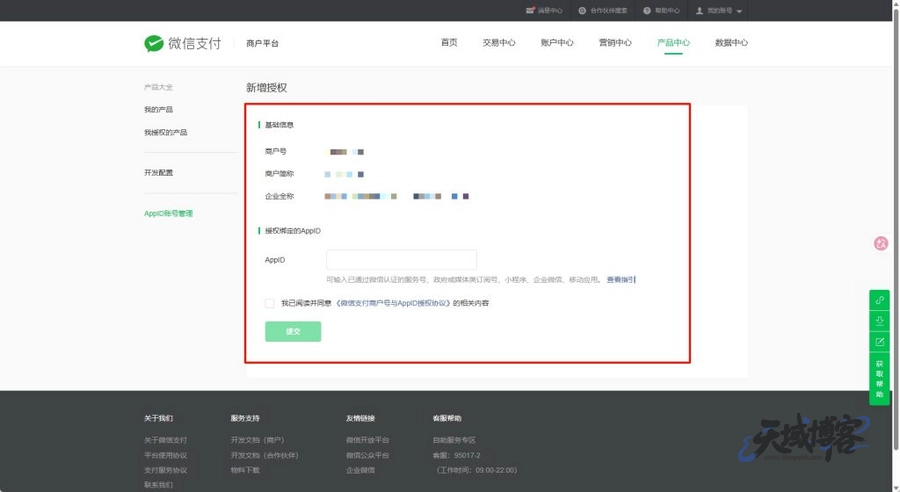This screenshot has height=492, width=900.
Task: Open 开发配置 in the left menu
Action: tap(158, 173)
